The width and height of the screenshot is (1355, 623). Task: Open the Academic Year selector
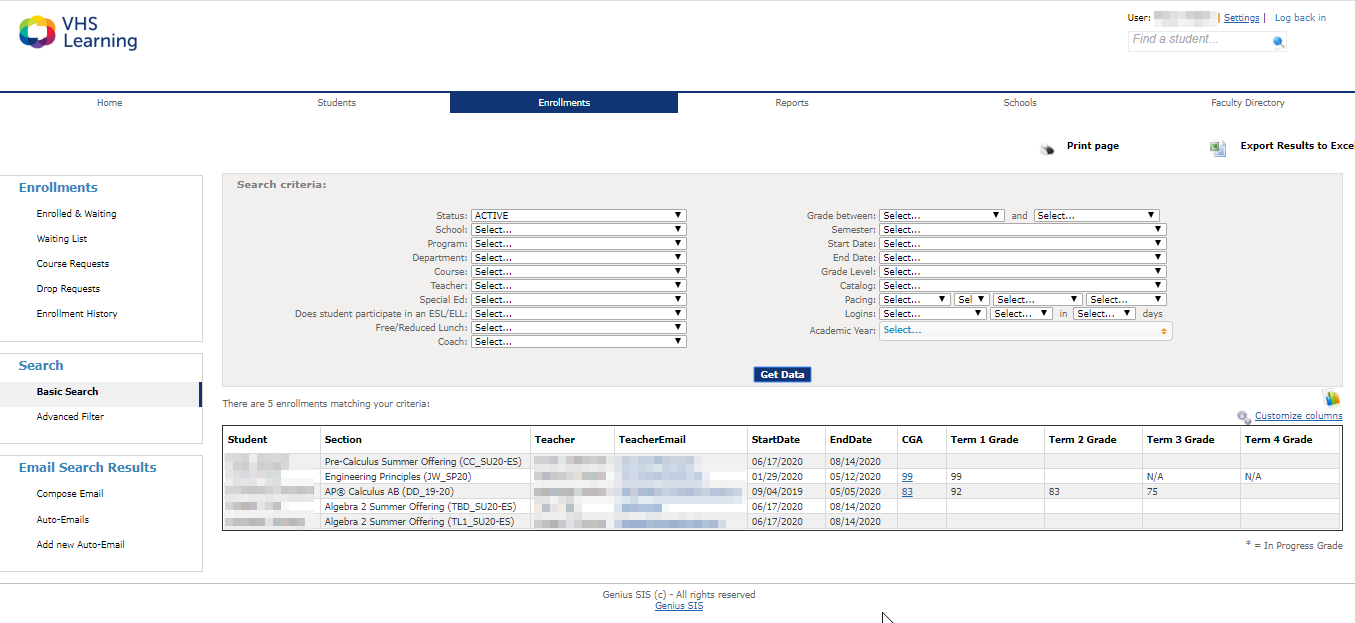pyautogui.click(x=1025, y=331)
